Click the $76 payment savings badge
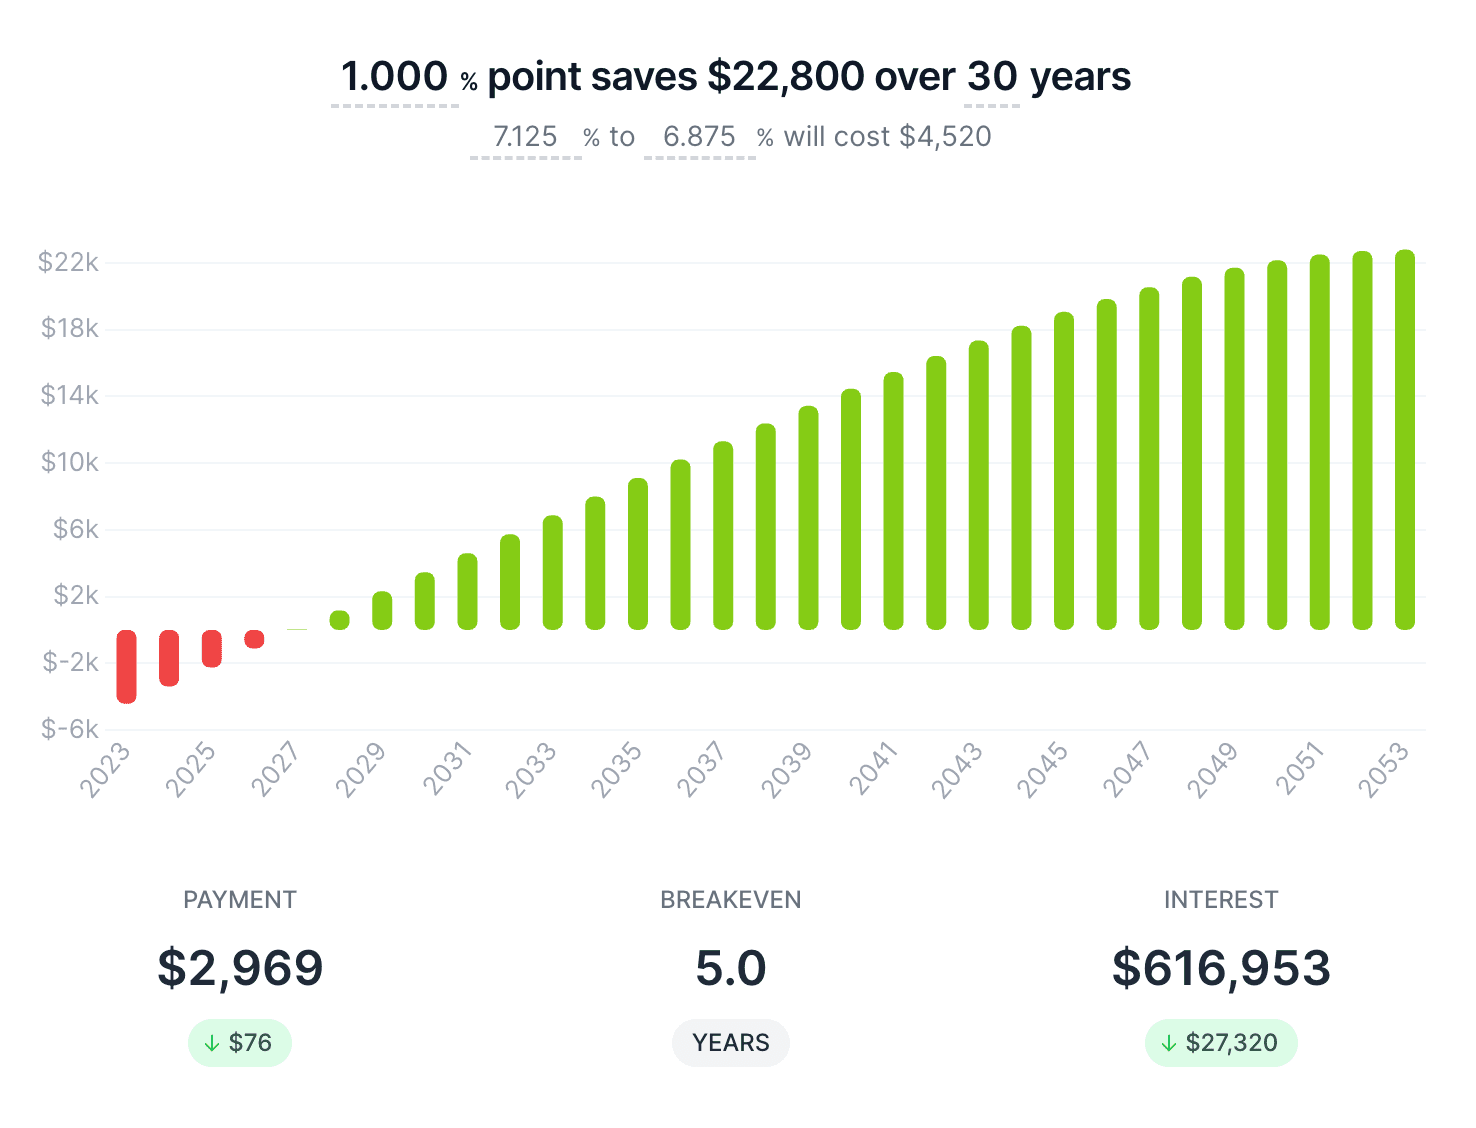 (x=240, y=1043)
